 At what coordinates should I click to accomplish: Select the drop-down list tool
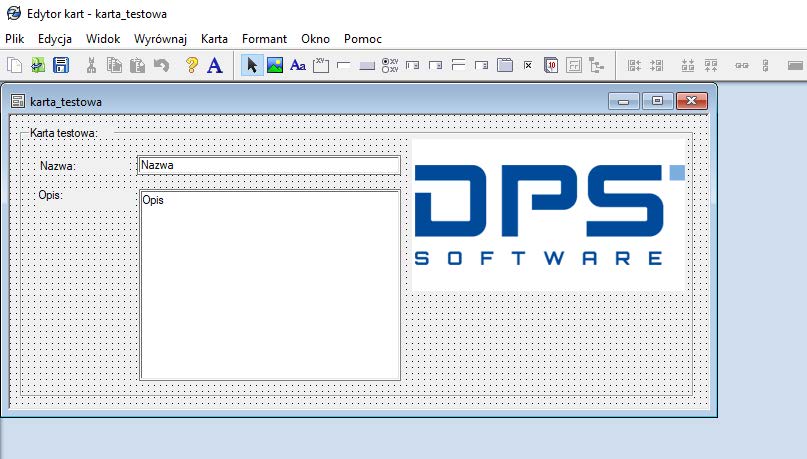coord(435,65)
